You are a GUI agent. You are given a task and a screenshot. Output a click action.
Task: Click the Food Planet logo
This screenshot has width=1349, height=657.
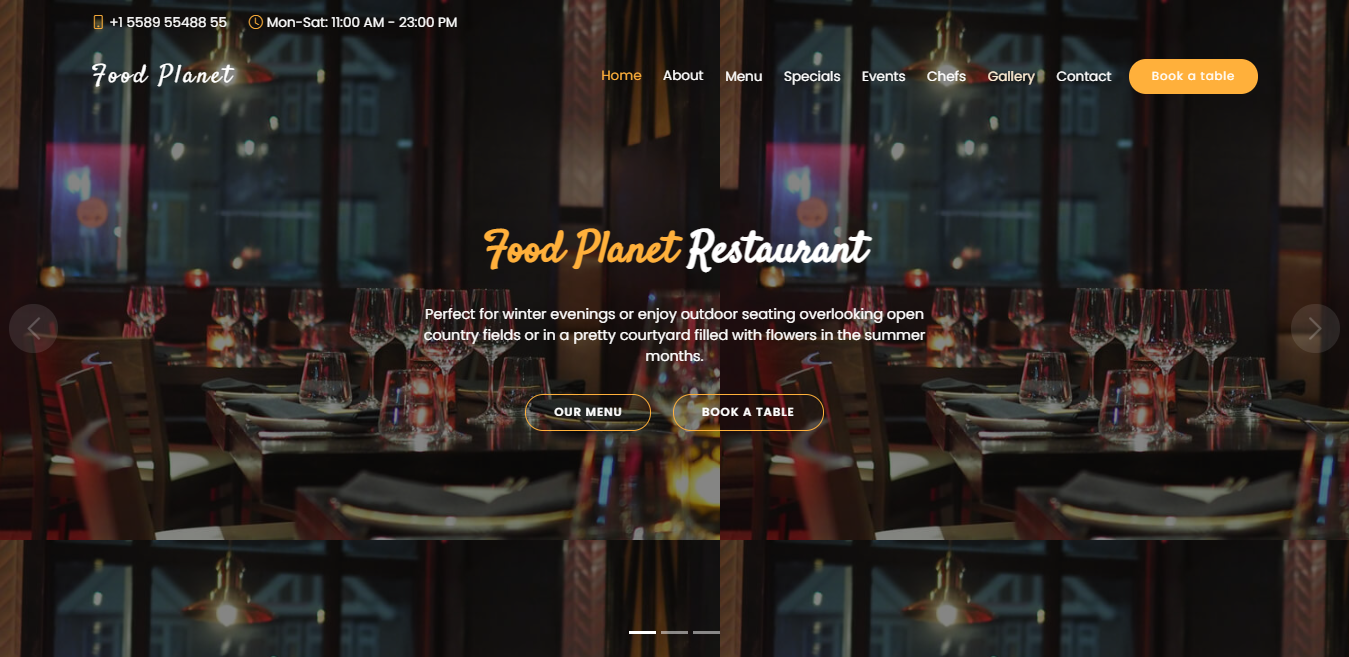click(x=163, y=75)
